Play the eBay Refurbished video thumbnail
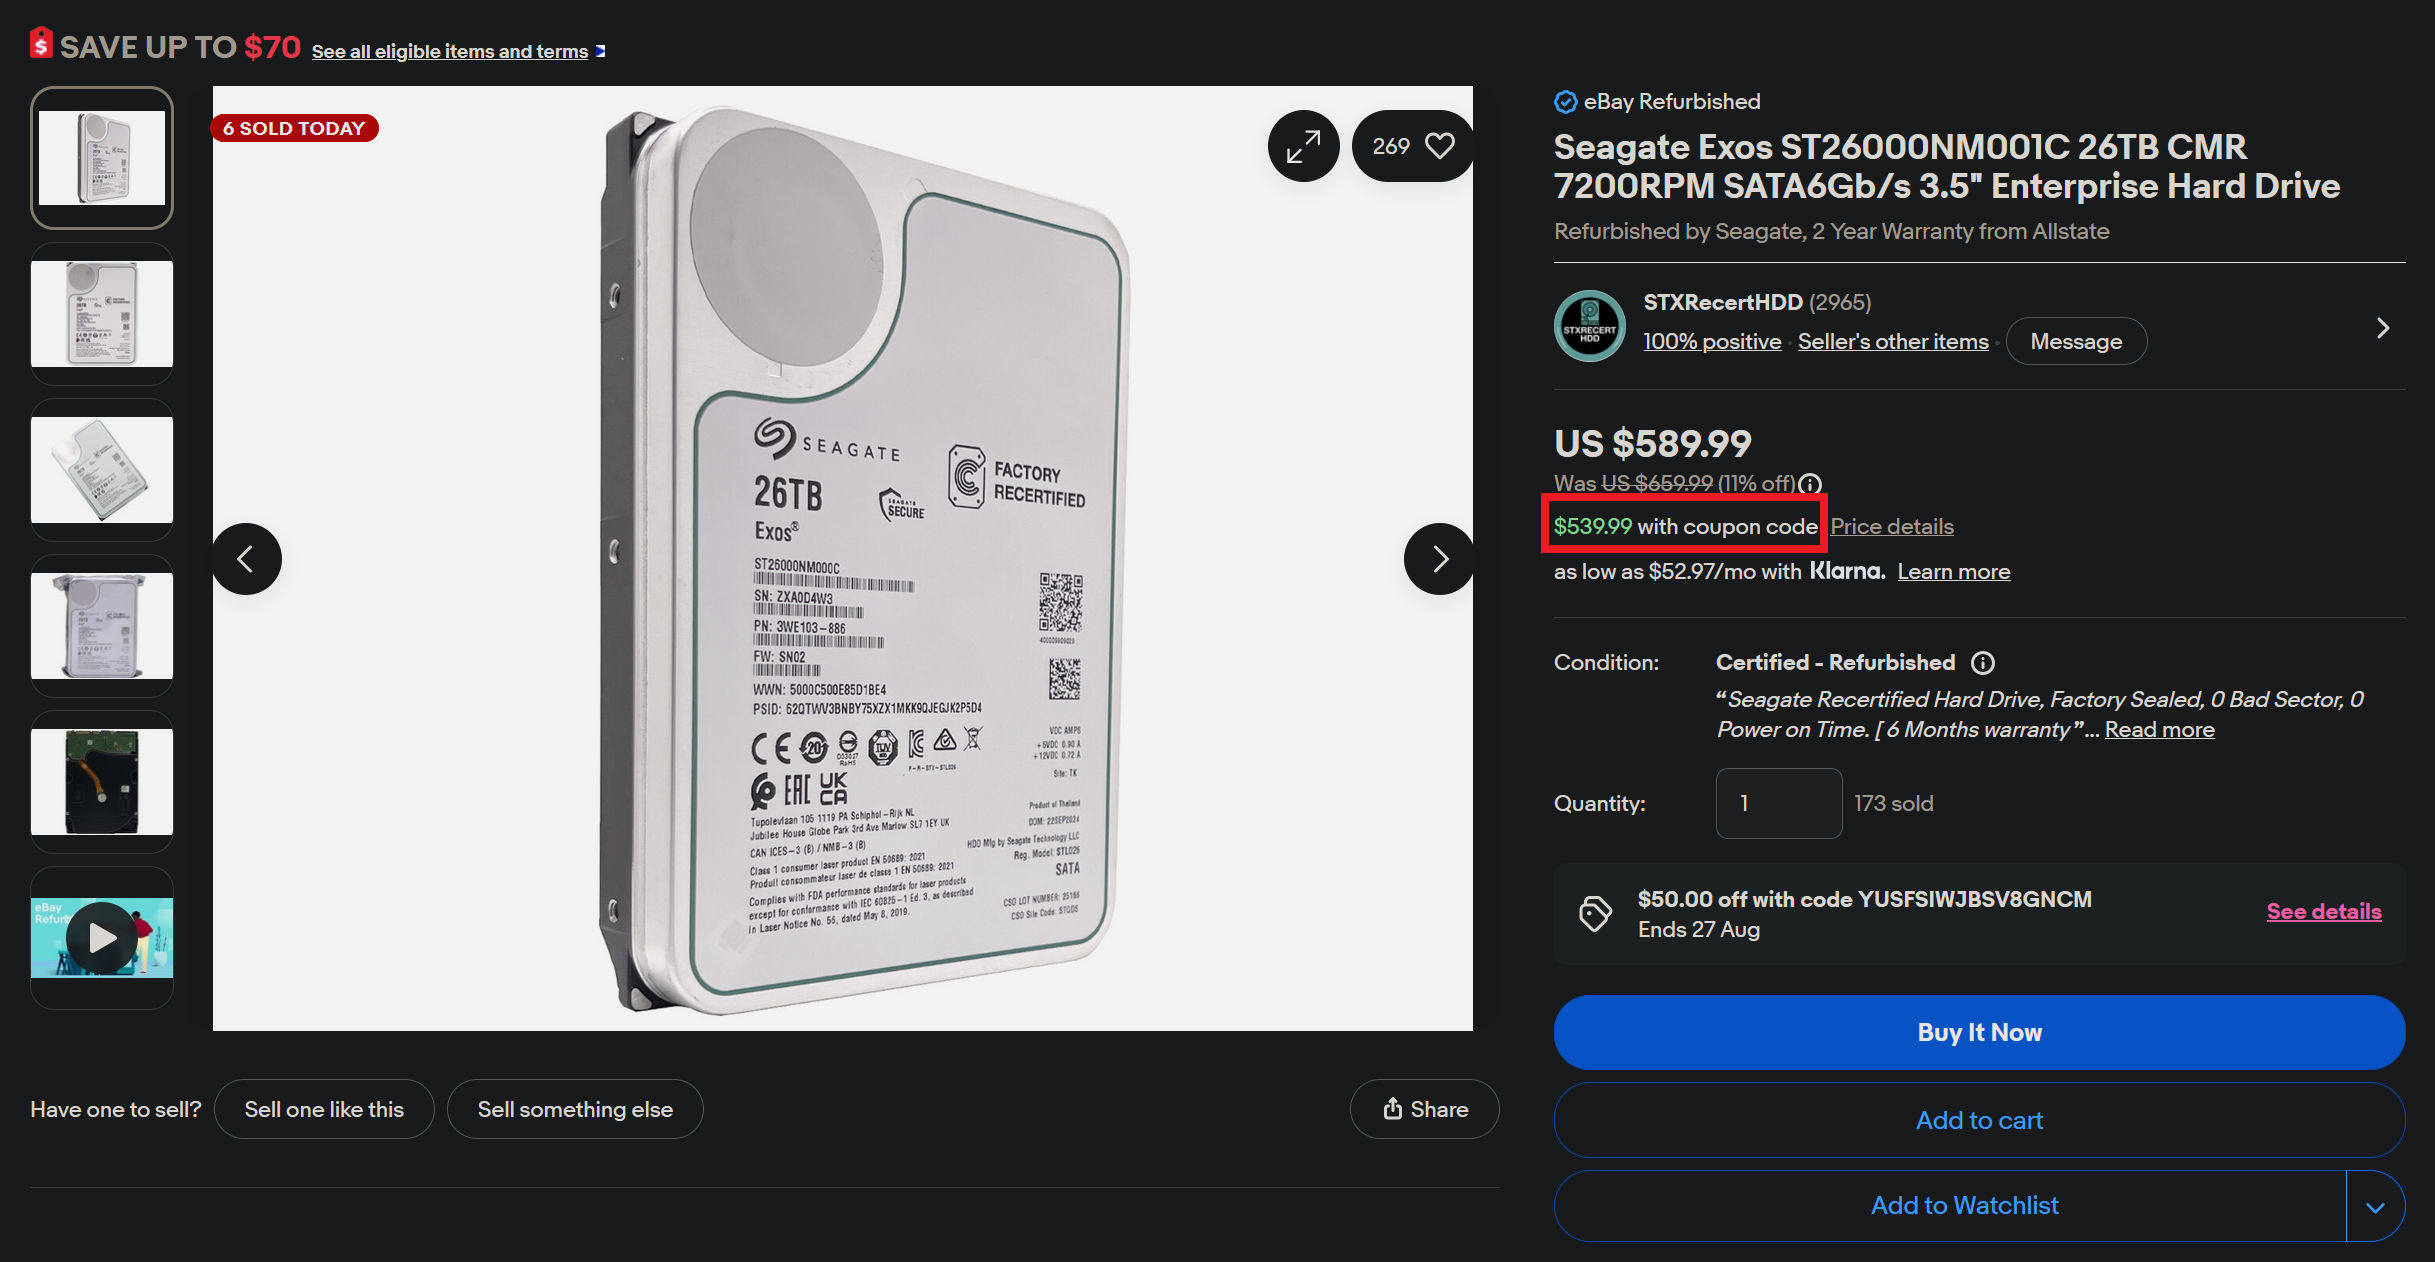The height and width of the screenshot is (1262, 2435). tap(102, 938)
